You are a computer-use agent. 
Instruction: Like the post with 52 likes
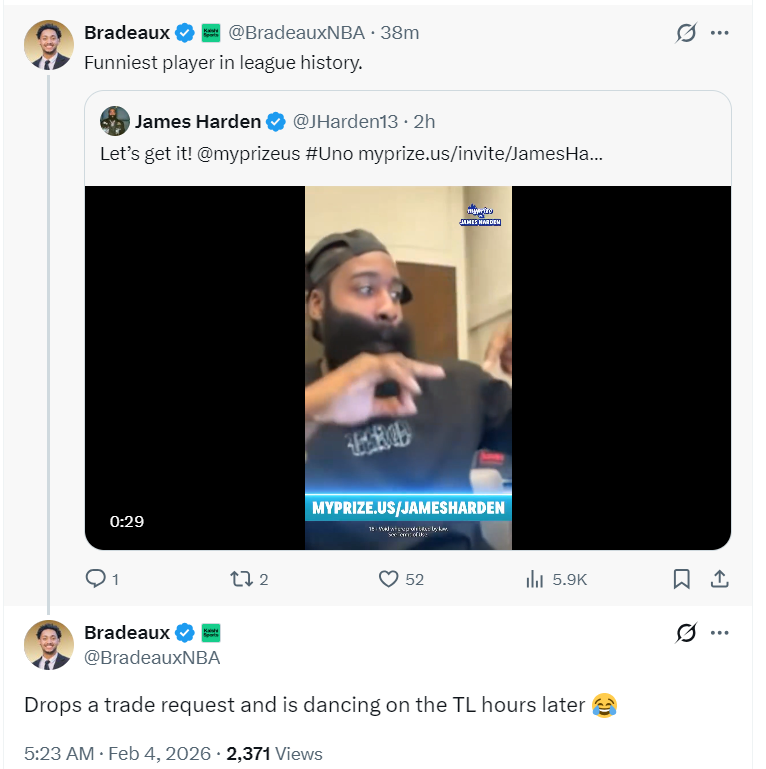390,578
